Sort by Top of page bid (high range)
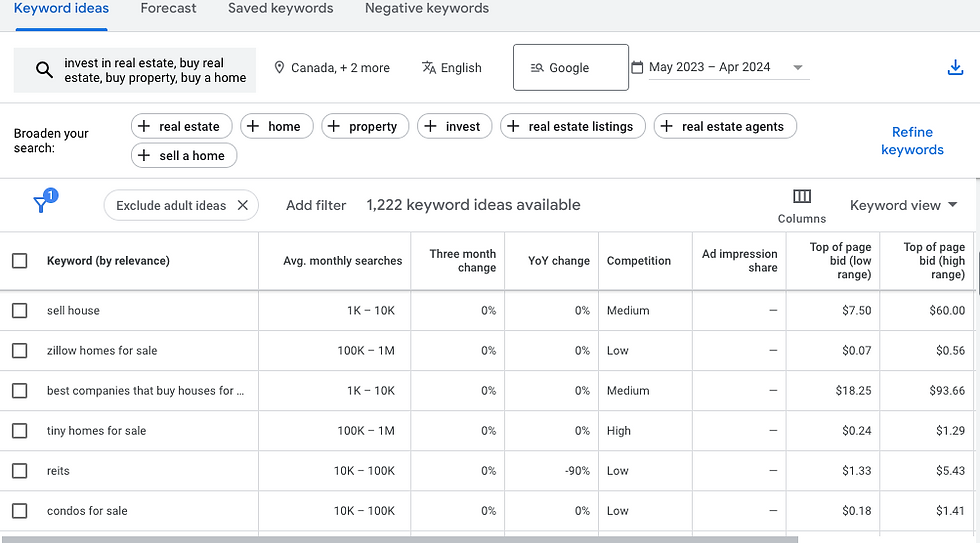This screenshot has height=543, width=980. click(934, 261)
